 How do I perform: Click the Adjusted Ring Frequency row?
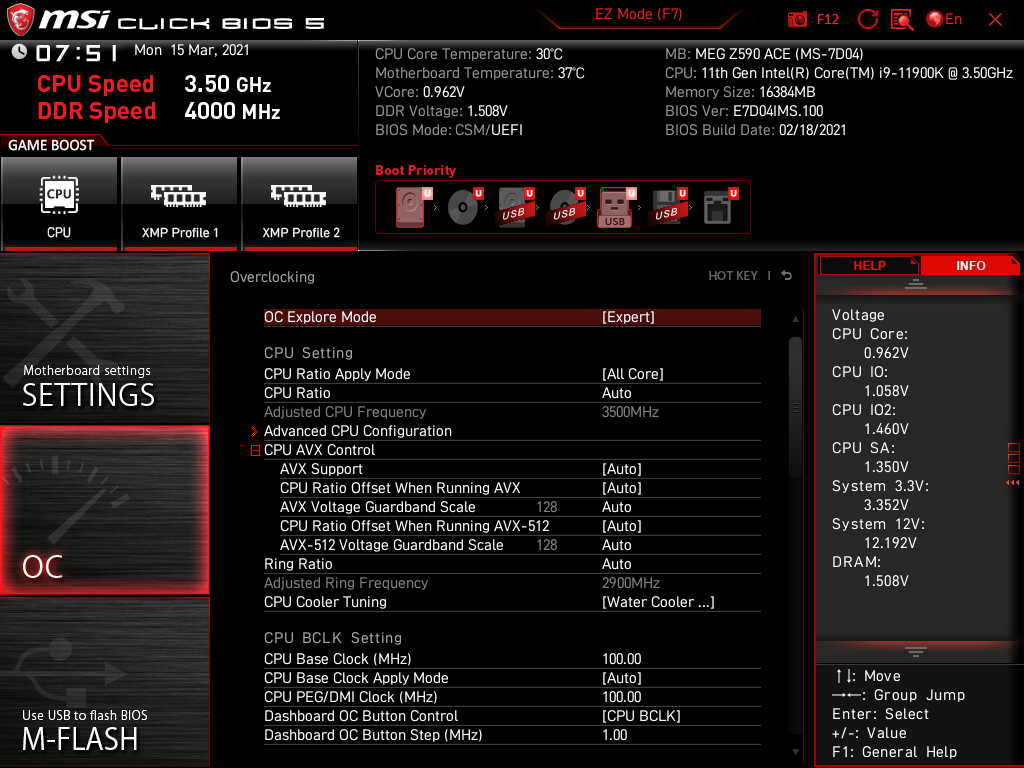click(x=512, y=583)
